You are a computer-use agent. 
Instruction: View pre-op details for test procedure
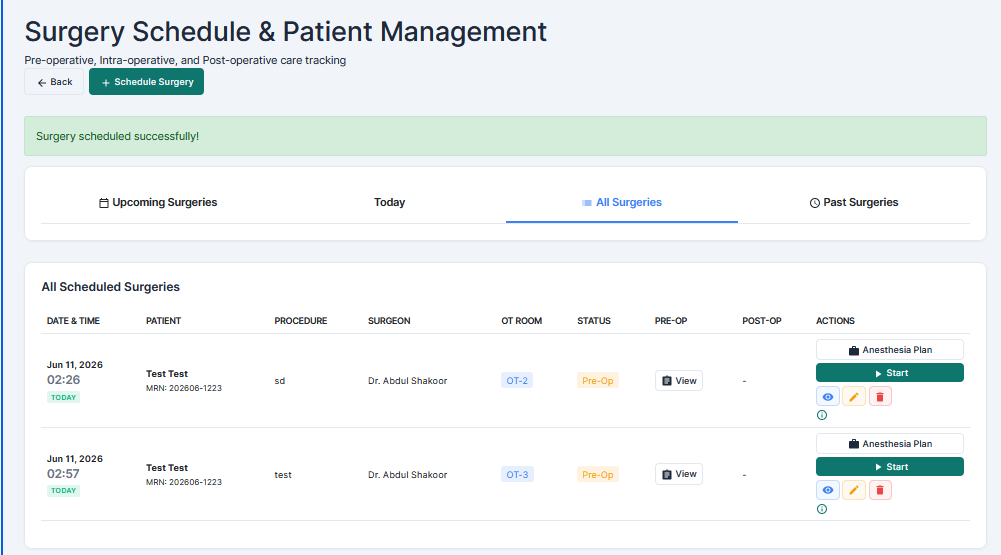(x=679, y=474)
